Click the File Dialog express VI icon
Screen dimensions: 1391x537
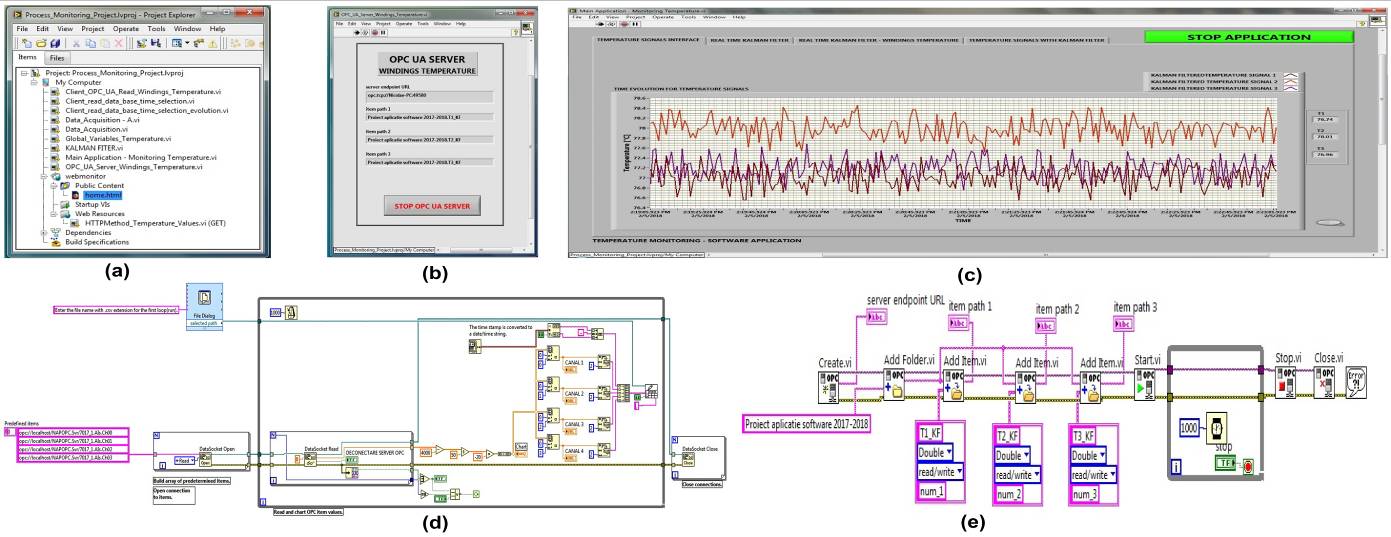pyautogui.click(x=201, y=298)
